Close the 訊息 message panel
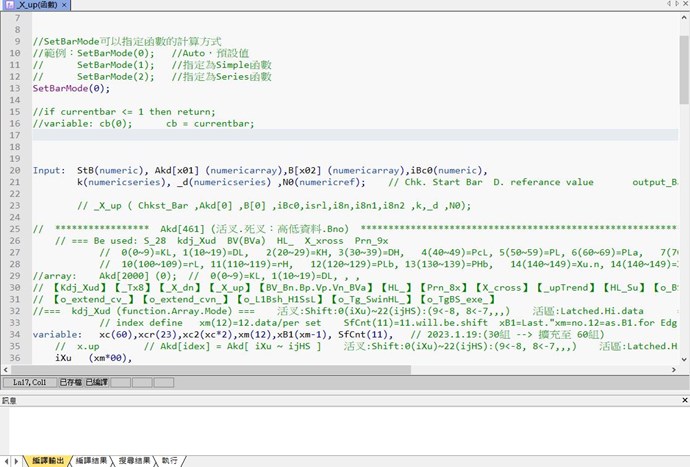Screen dimensions: 690x467 pos(683,400)
